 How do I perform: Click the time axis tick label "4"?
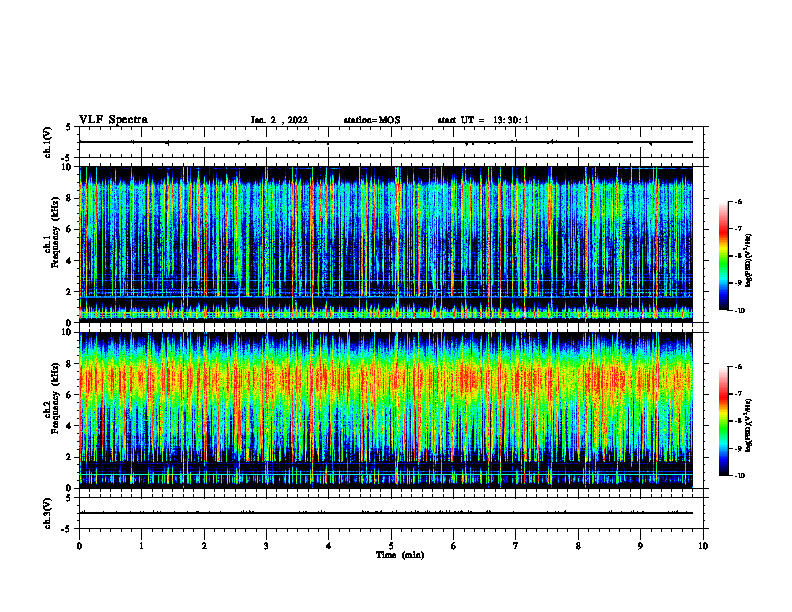(x=329, y=546)
